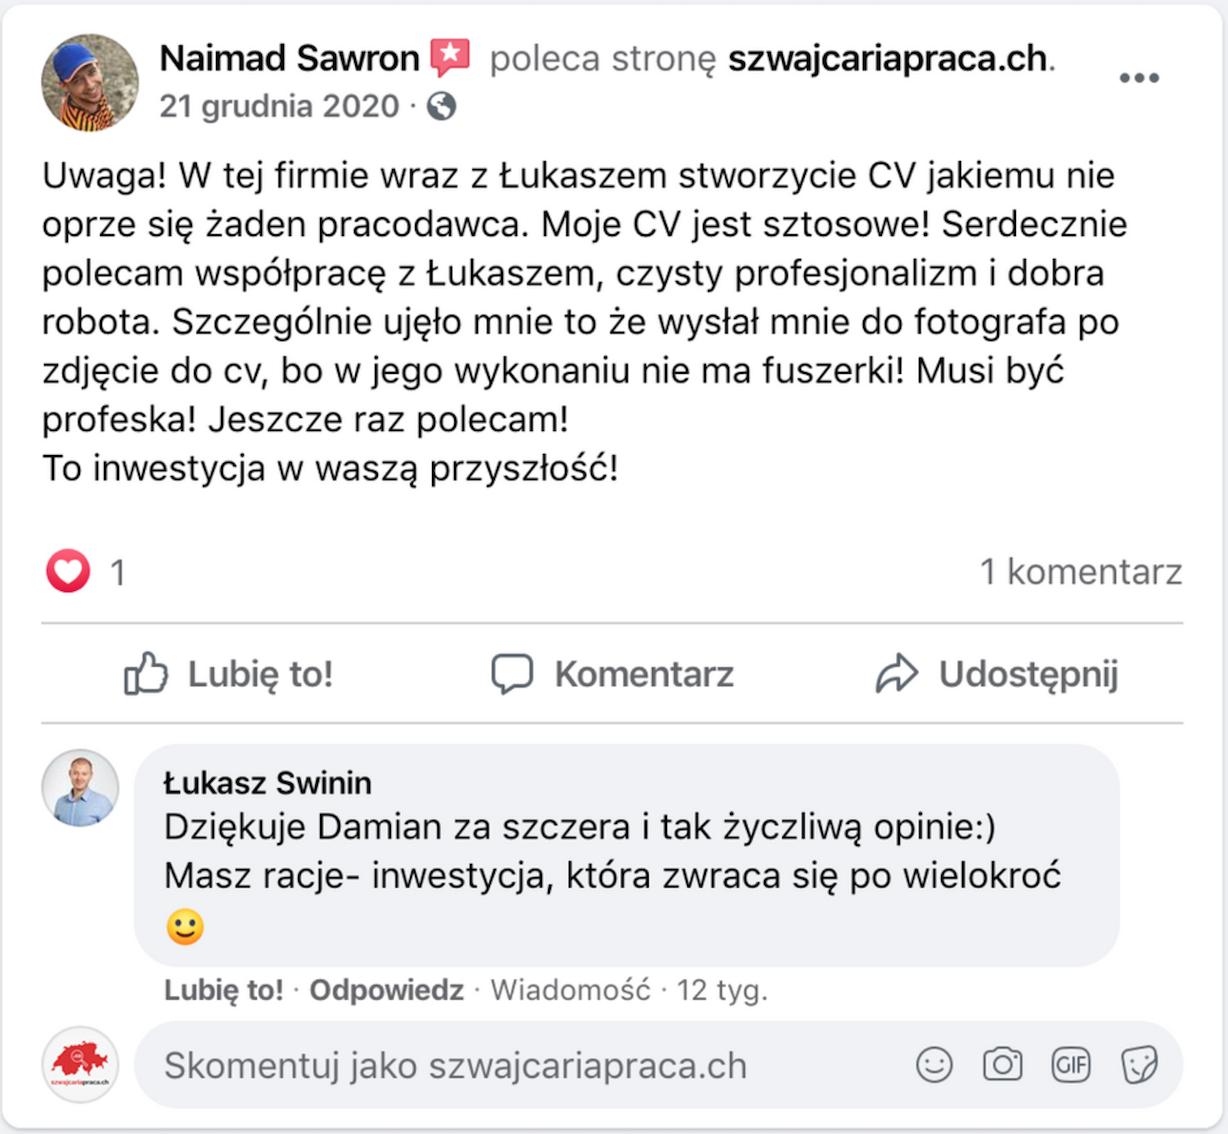Screen dimensions: 1228x1134
Task: Add a GIF to the comment
Action: (1070, 1065)
